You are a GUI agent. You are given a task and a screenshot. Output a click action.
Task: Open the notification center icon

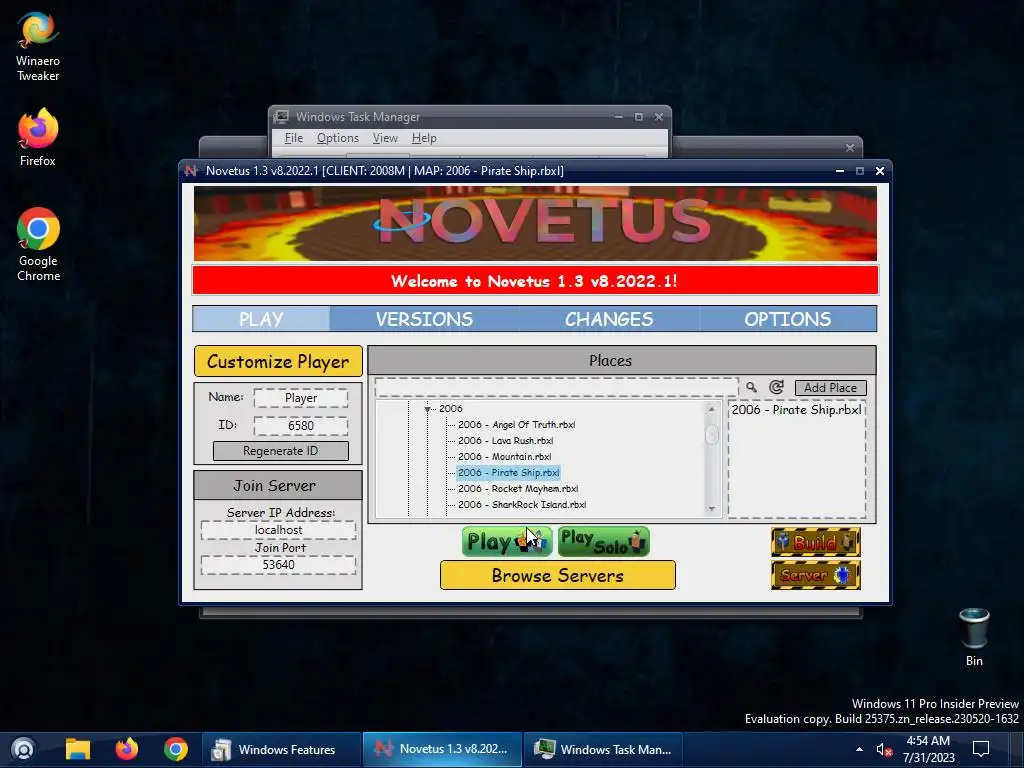point(980,749)
